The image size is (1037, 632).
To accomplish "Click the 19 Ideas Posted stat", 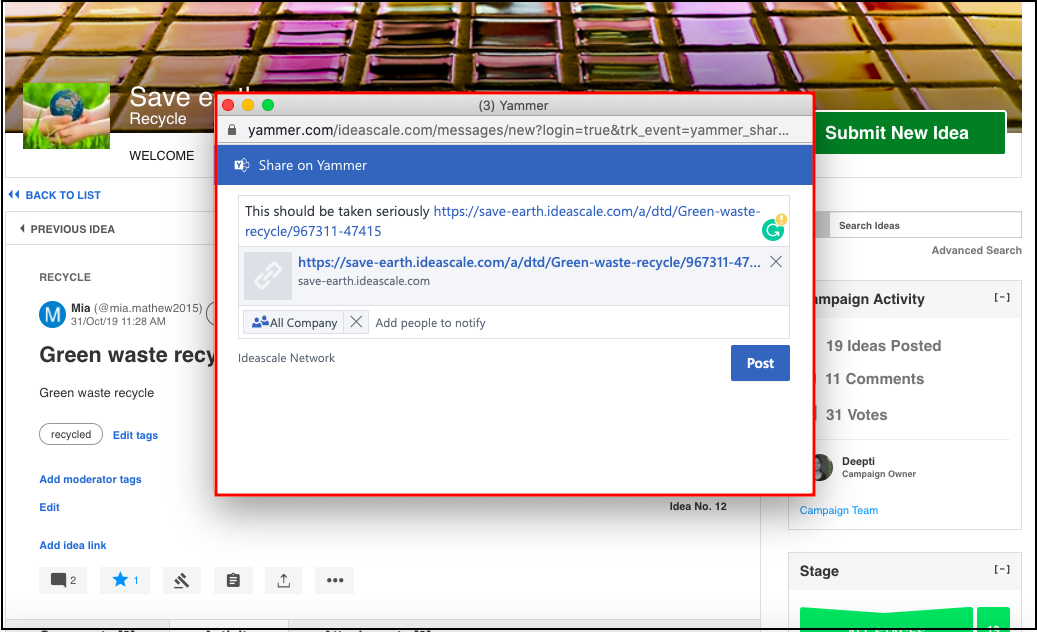I will (884, 346).
